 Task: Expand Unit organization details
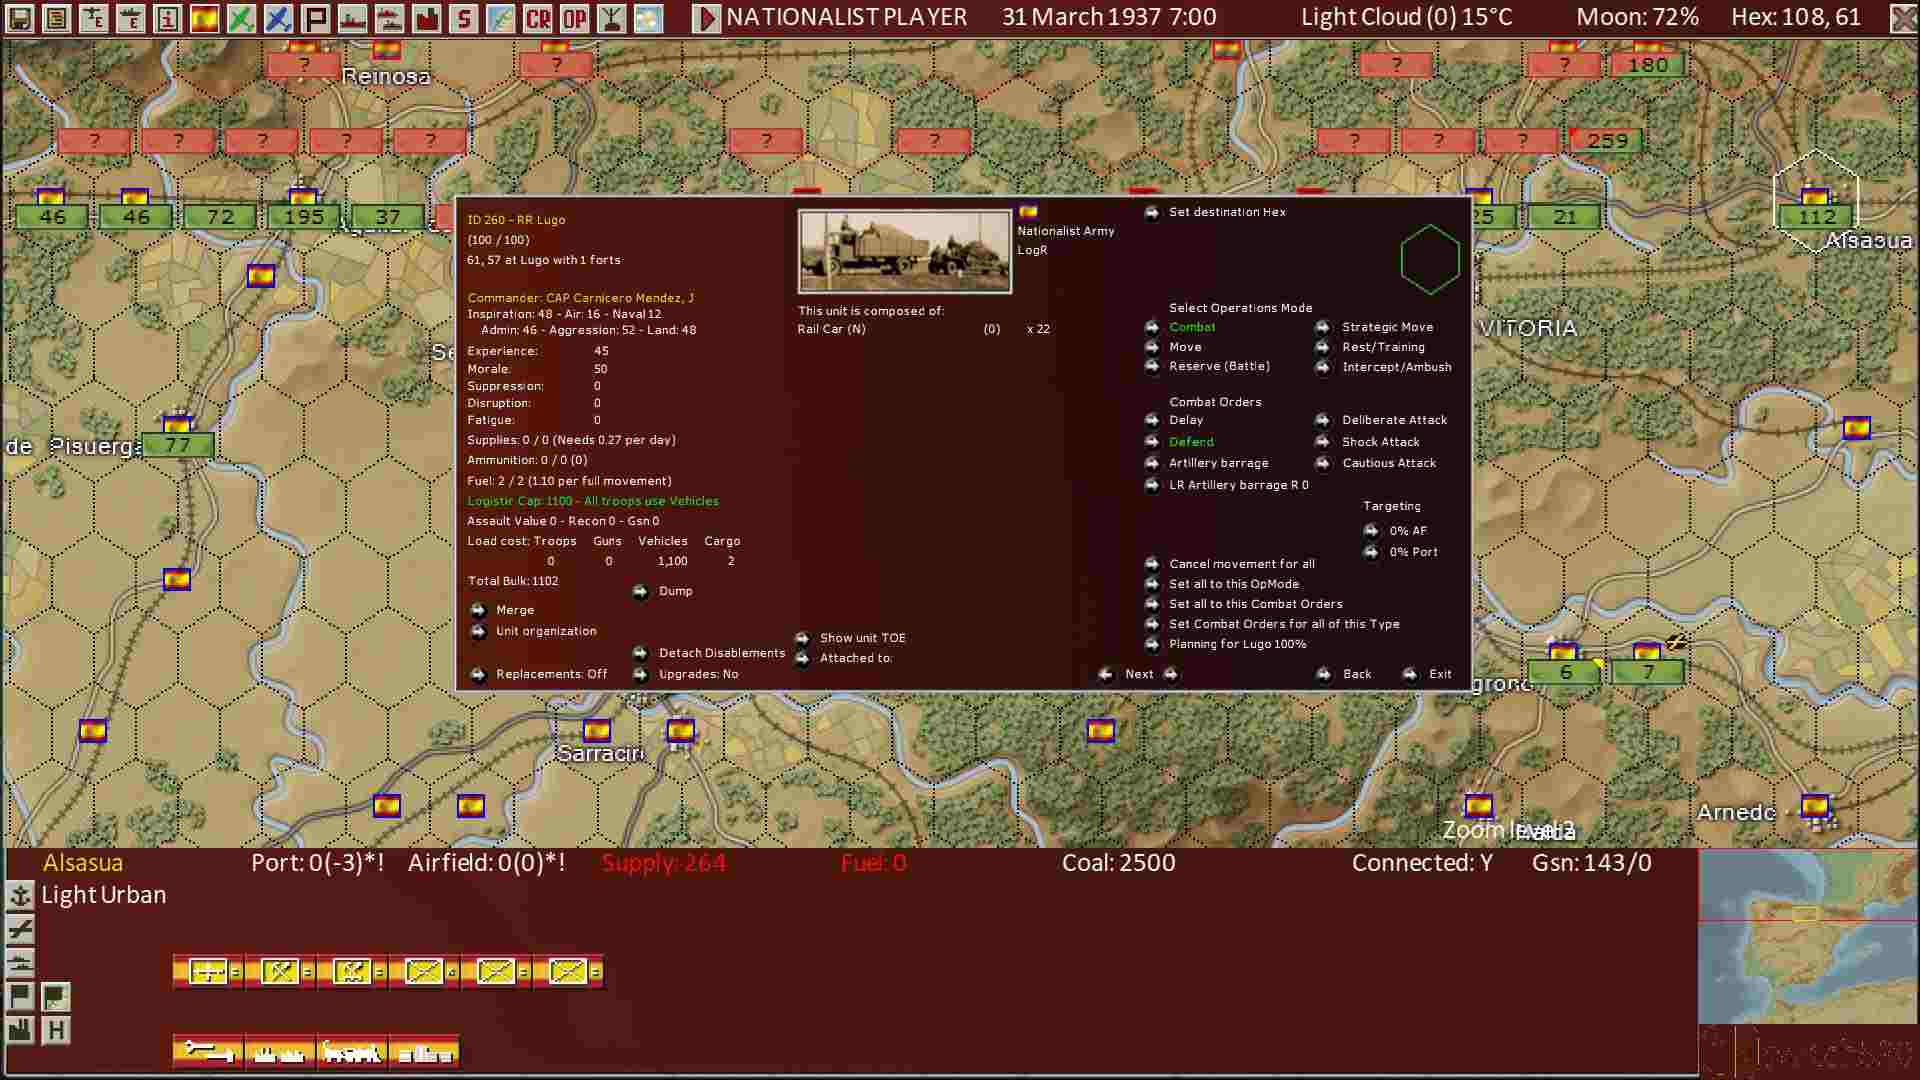(x=546, y=631)
